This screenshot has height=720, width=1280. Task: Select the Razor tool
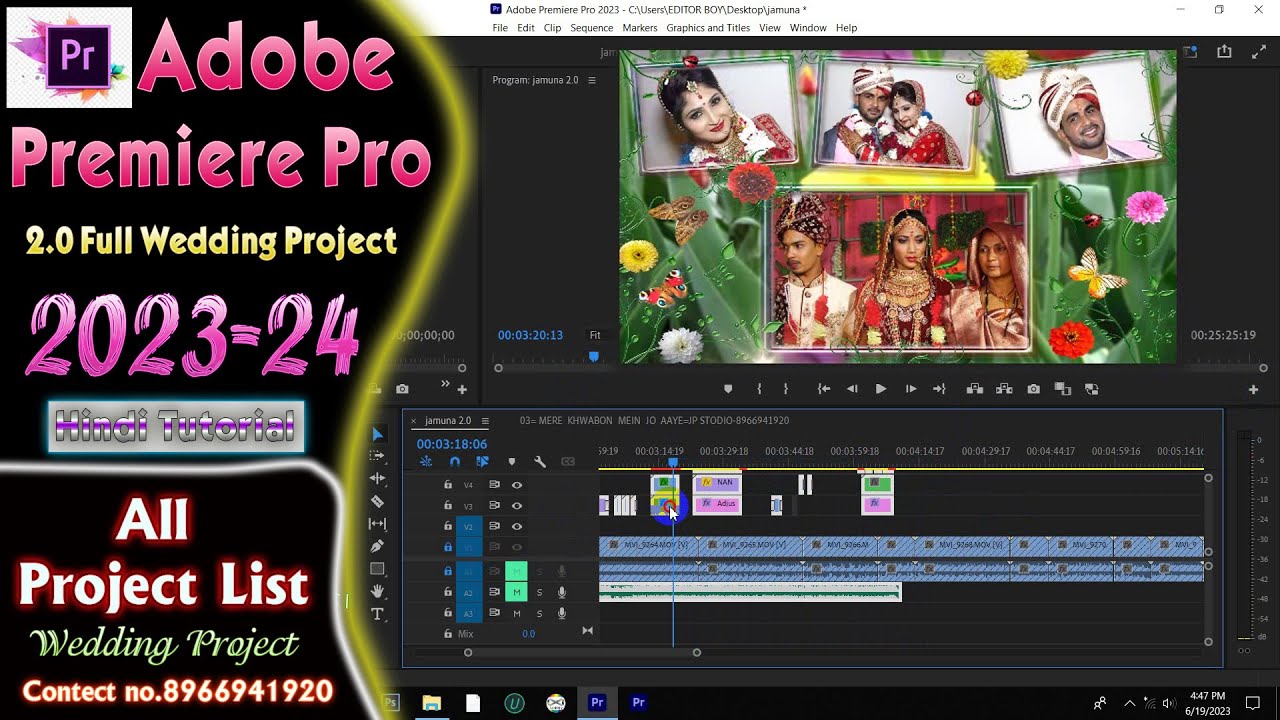[377, 501]
